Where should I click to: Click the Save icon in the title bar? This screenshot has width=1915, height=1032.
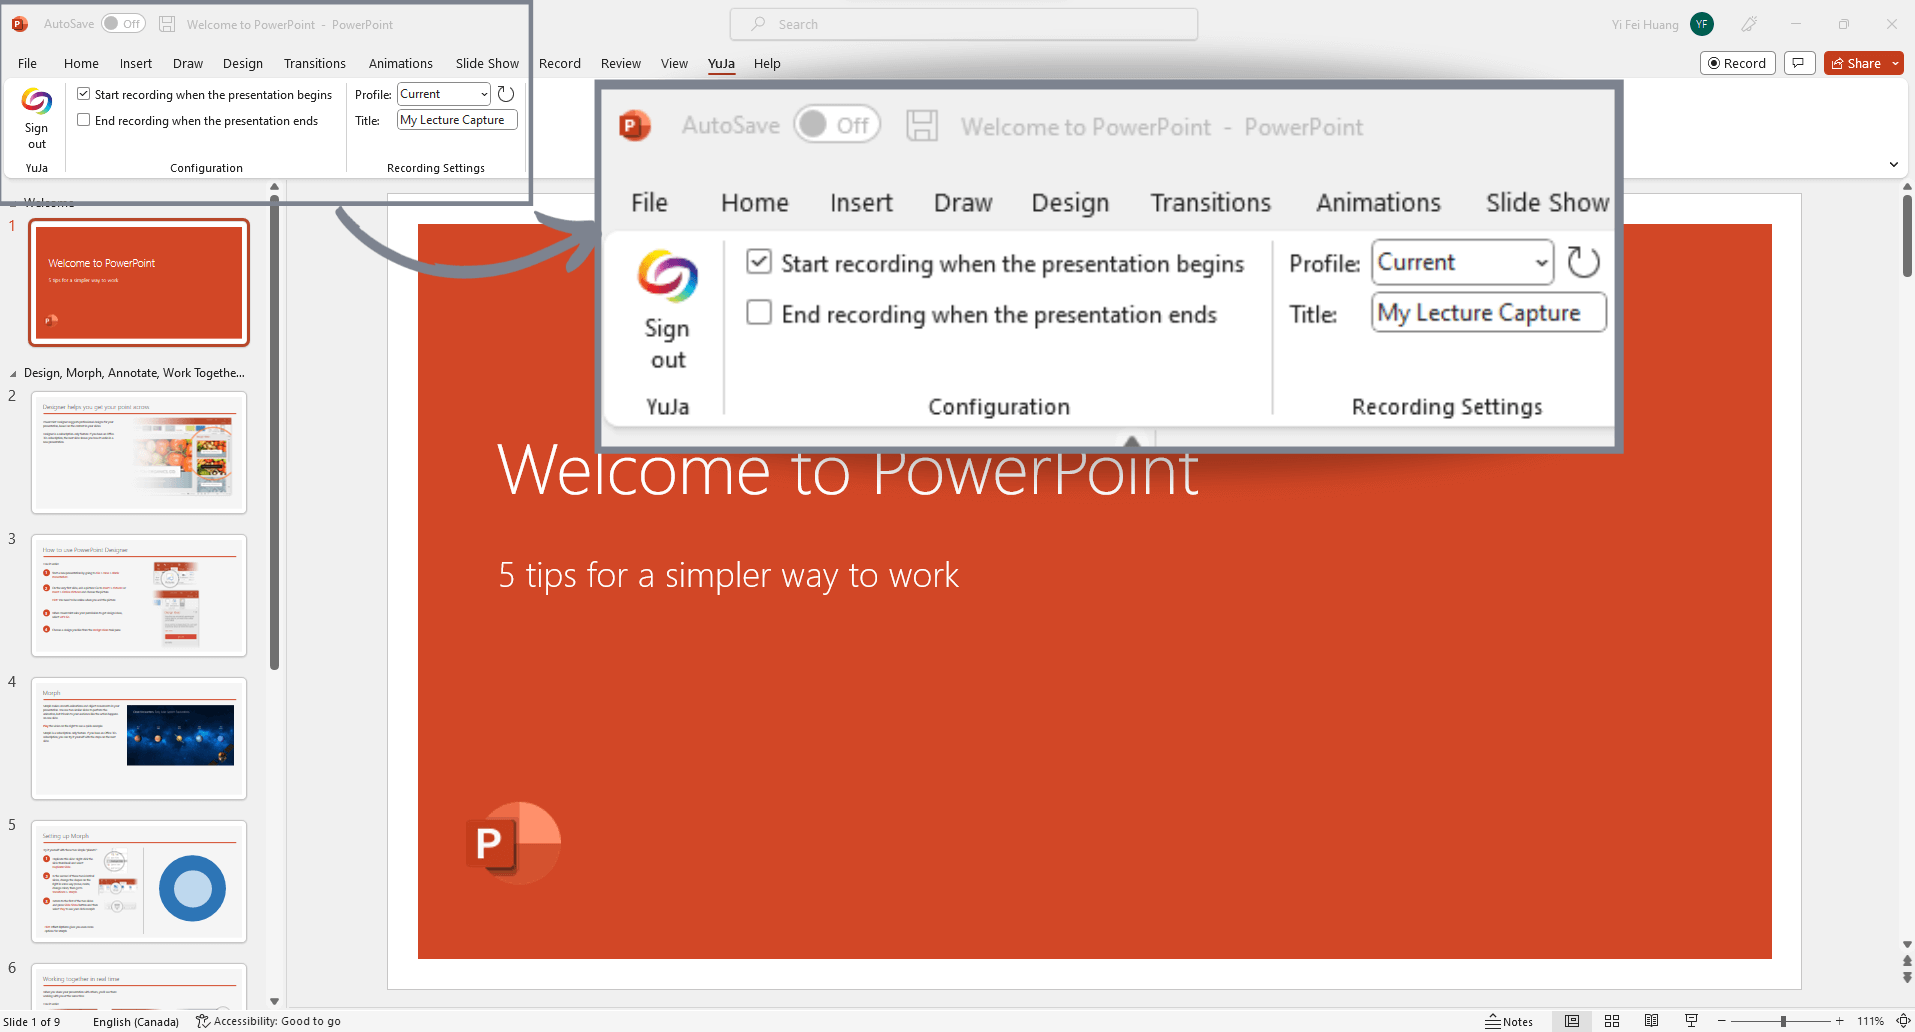pyautogui.click(x=167, y=24)
